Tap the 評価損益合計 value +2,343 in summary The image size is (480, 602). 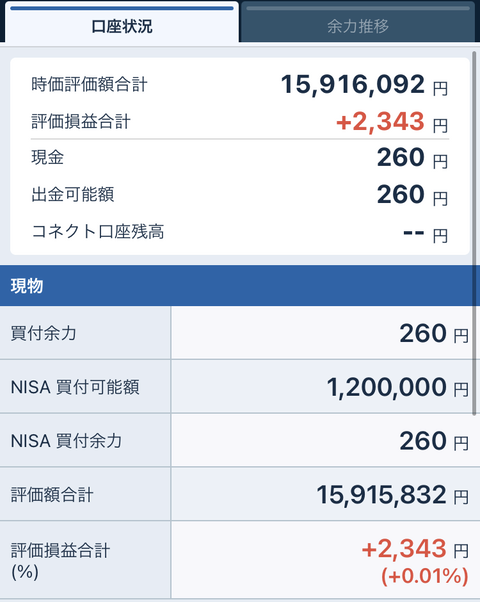click(380, 122)
